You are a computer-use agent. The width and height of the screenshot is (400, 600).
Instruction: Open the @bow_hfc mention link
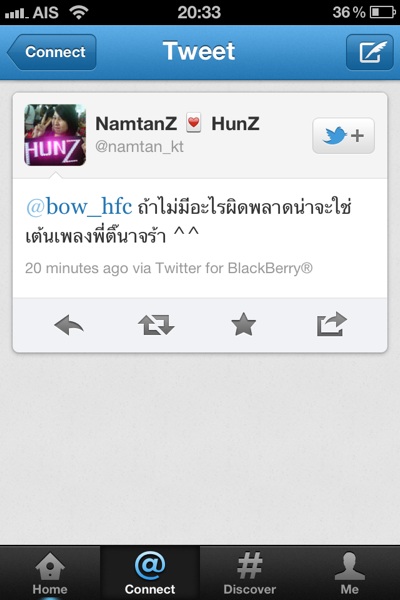pos(79,207)
